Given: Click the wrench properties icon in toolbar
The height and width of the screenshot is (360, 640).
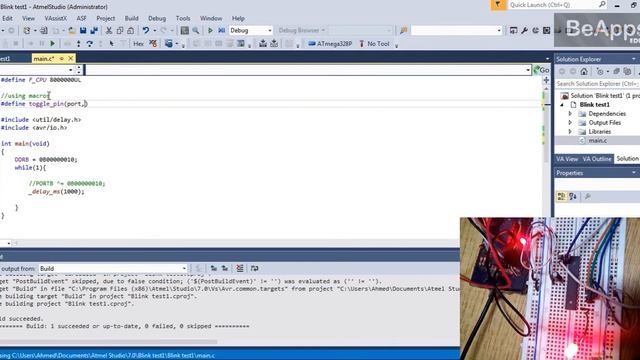Looking at the screenshot, I should pos(524,31).
